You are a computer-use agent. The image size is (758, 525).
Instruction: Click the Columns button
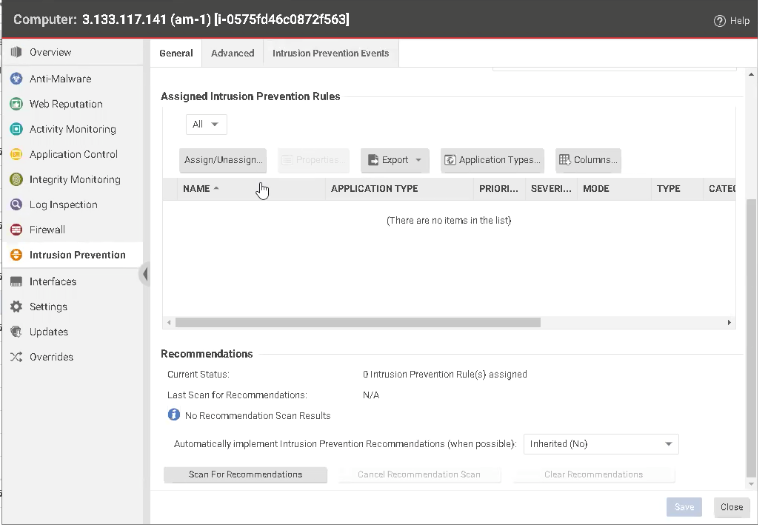tap(588, 160)
